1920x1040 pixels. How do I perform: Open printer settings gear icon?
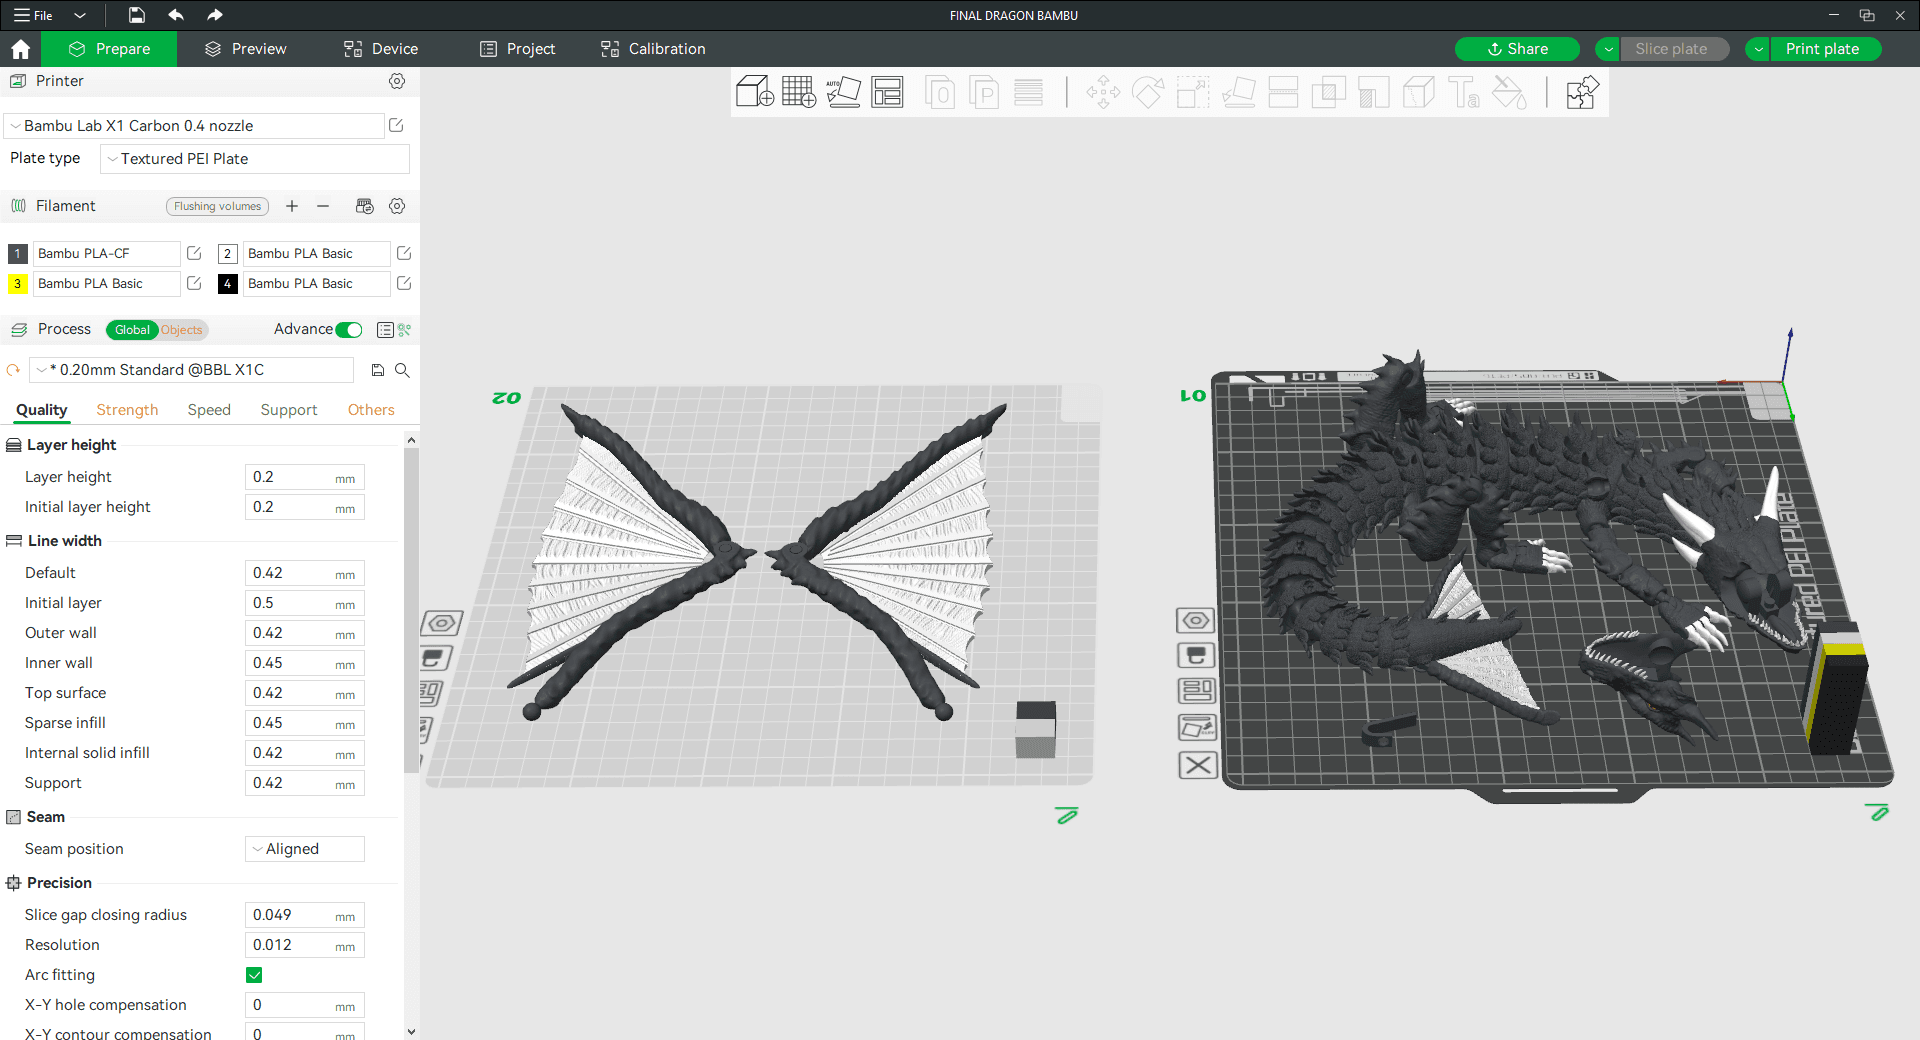(397, 81)
